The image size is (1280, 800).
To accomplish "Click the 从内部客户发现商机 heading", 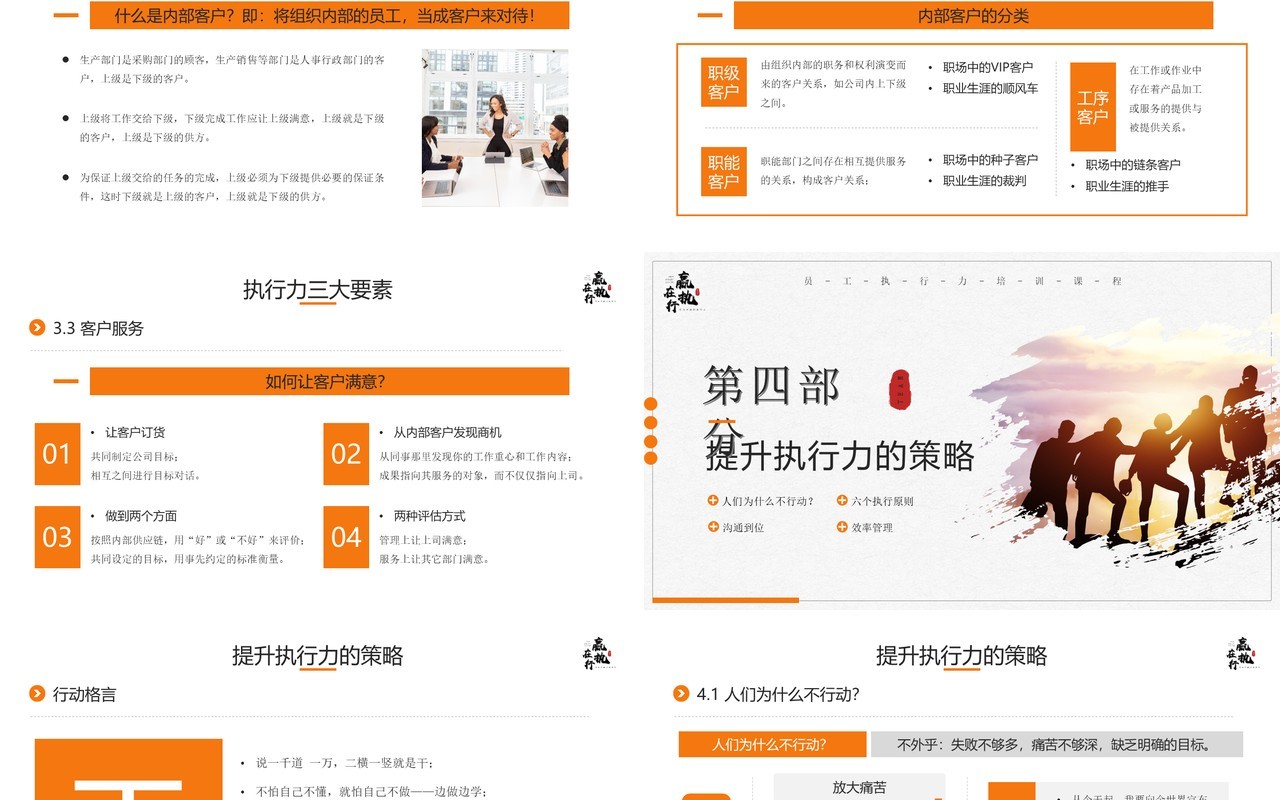I will coord(448,432).
